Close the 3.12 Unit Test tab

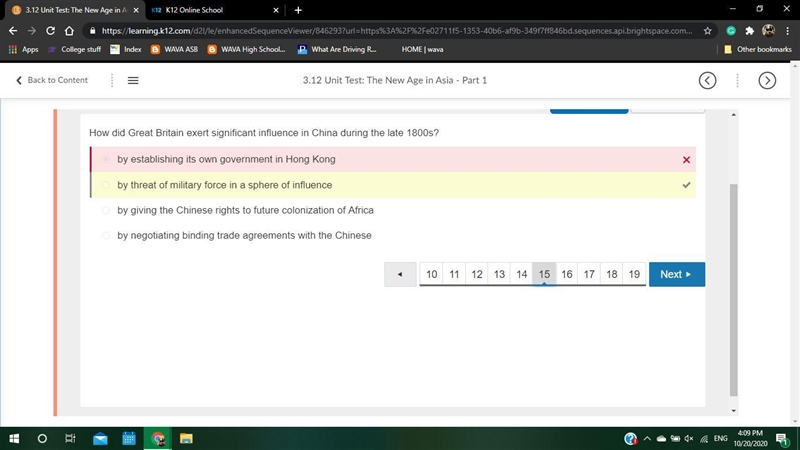136,10
